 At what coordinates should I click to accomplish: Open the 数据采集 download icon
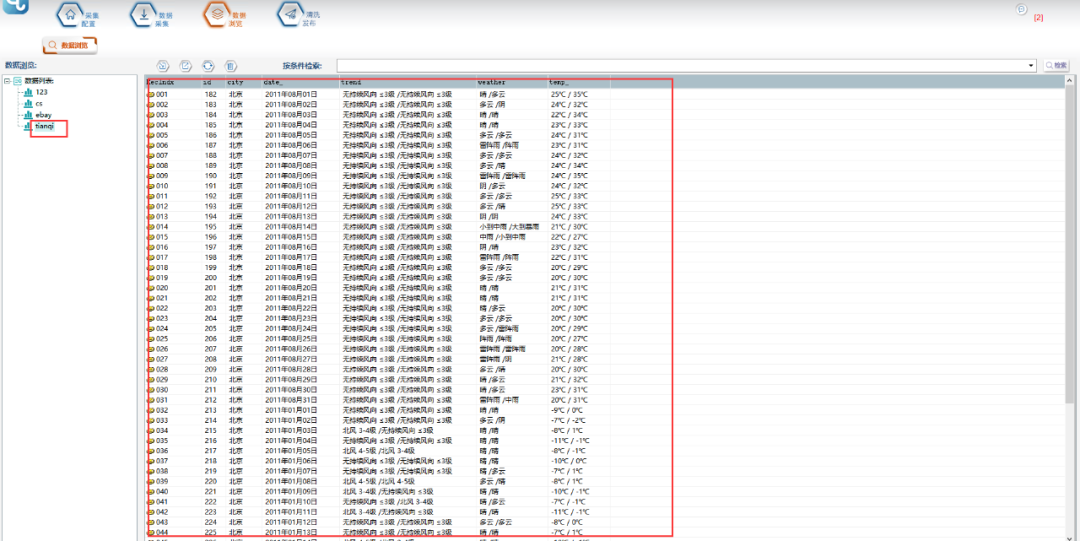coord(143,14)
